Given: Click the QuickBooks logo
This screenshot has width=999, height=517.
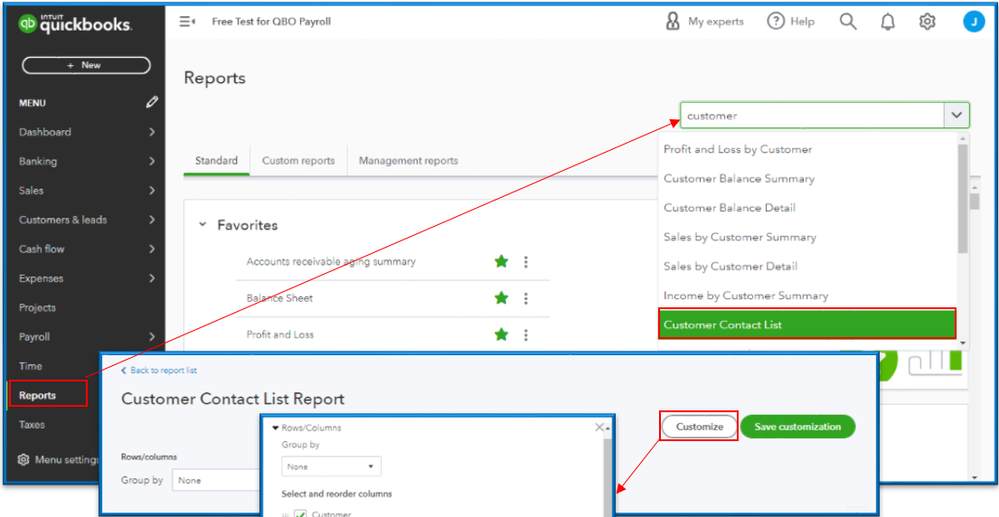Looking at the screenshot, I should coord(75,24).
